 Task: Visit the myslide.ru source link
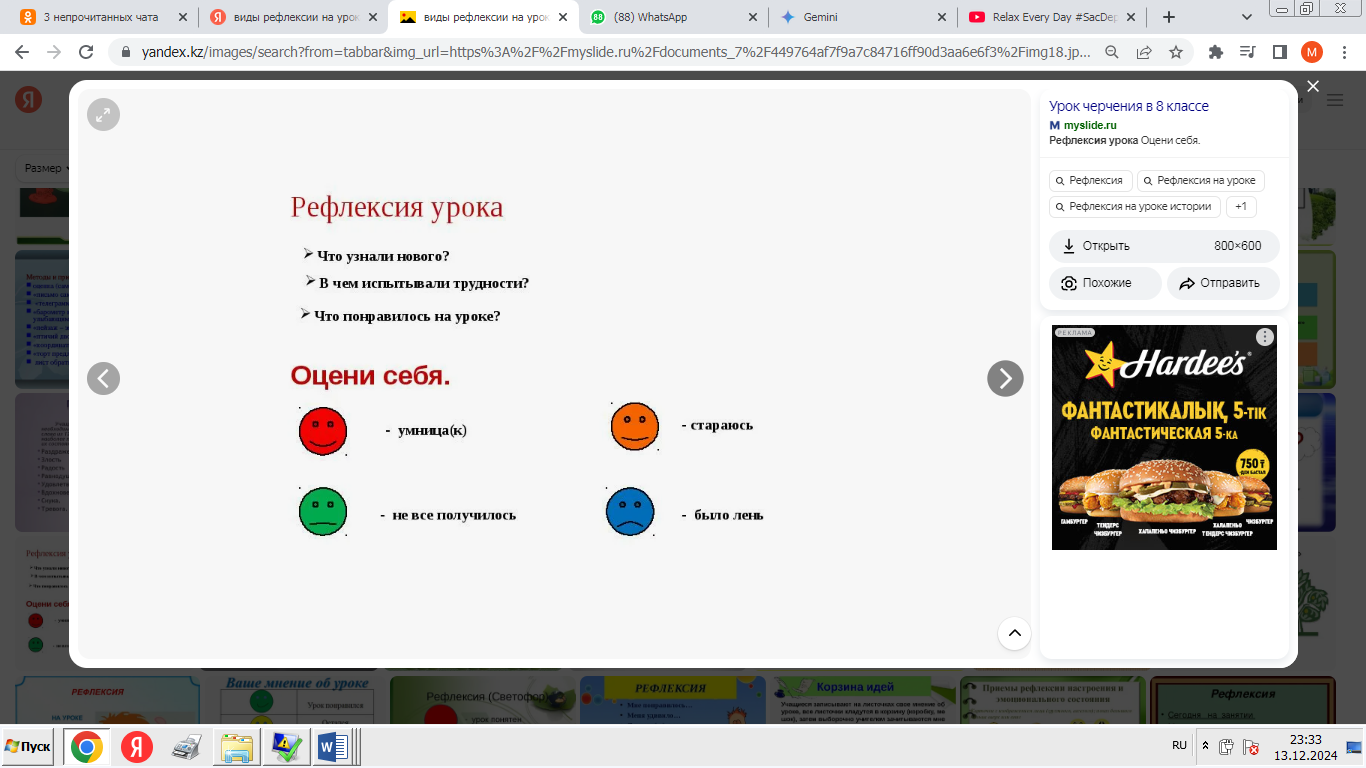click(x=1089, y=125)
